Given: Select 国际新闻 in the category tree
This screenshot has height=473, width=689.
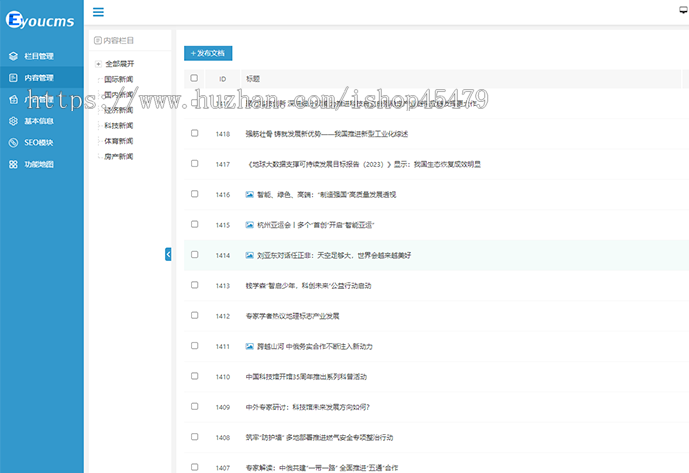Looking at the screenshot, I should 119,79.
